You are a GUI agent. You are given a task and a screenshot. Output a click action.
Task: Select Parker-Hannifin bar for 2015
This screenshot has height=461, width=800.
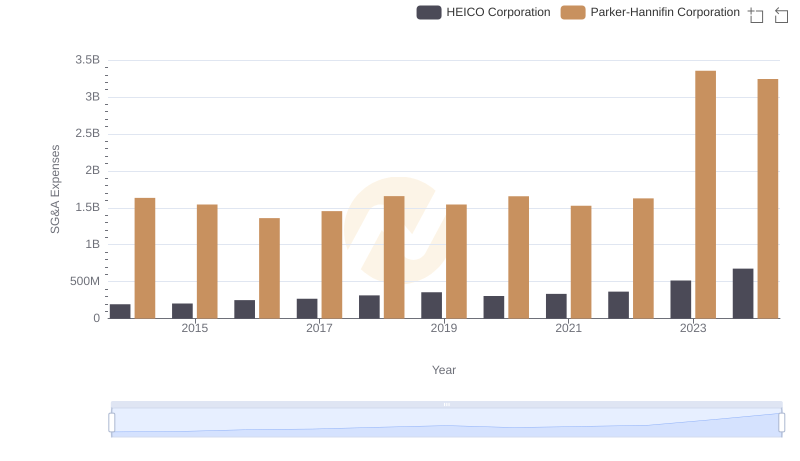tap(207, 262)
